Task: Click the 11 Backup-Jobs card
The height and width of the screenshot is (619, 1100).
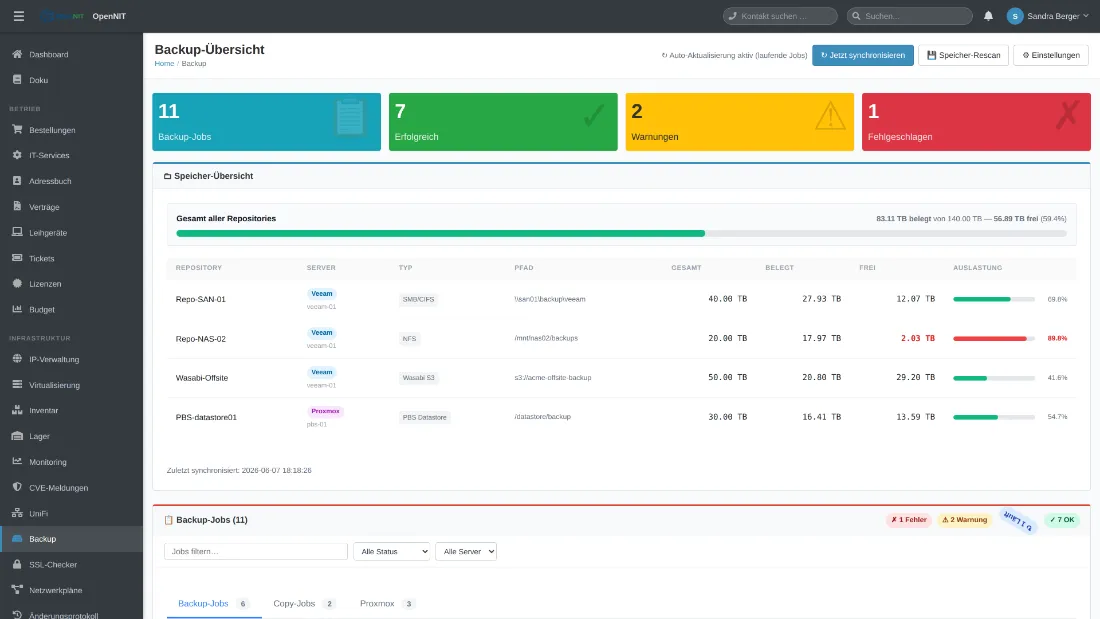Action: [x=267, y=122]
